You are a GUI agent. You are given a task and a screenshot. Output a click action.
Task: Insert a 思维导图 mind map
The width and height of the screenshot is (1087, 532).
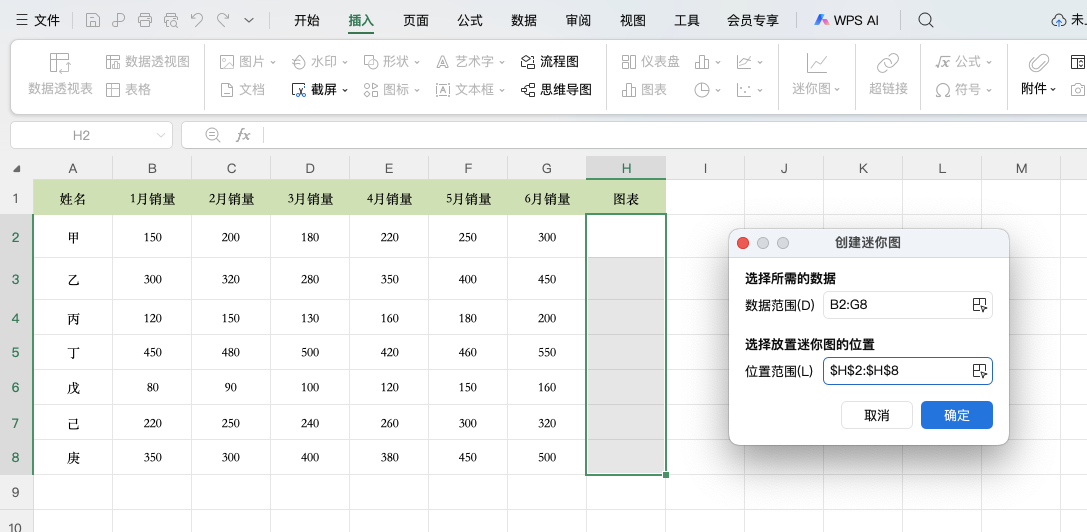(557, 89)
